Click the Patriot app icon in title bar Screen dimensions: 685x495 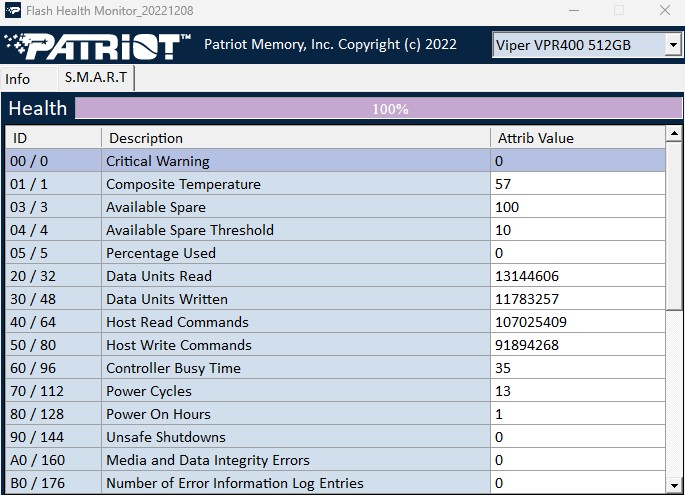coord(11,11)
